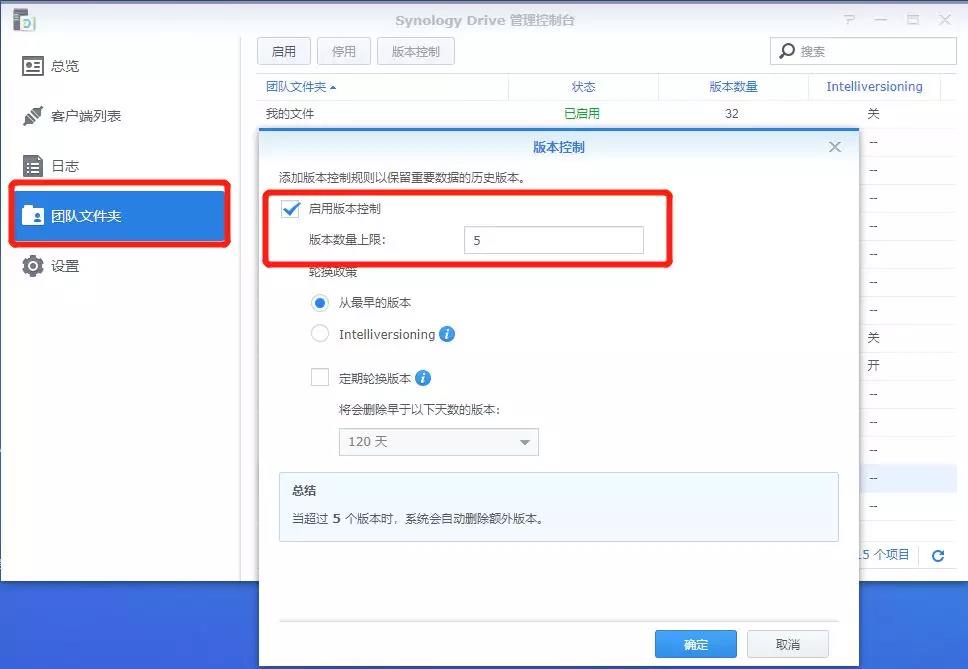Select the 我的文件 row
The height and width of the screenshot is (669, 968).
pos(606,114)
